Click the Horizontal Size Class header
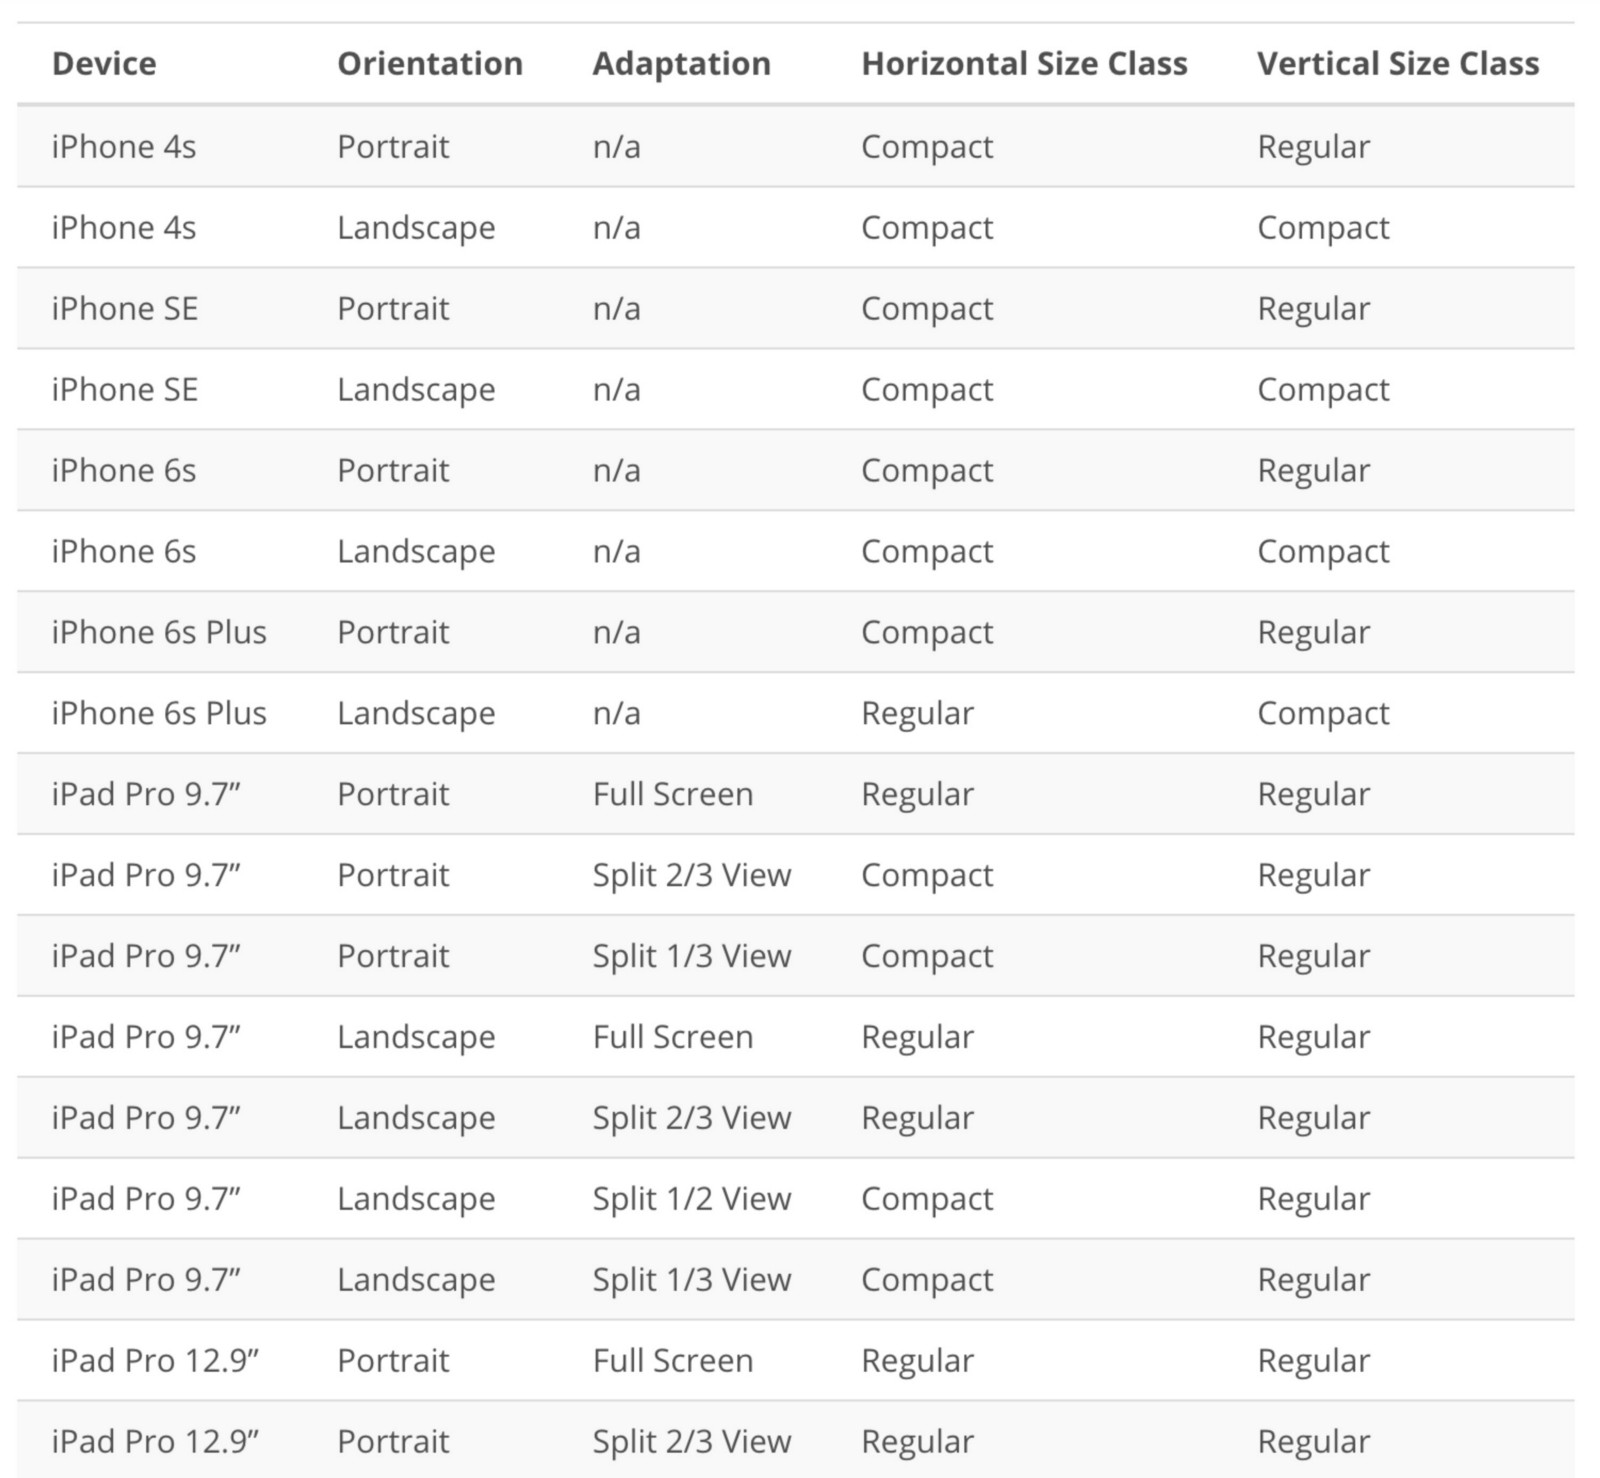Viewport: 1600px width, 1478px height. (x=1024, y=63)
